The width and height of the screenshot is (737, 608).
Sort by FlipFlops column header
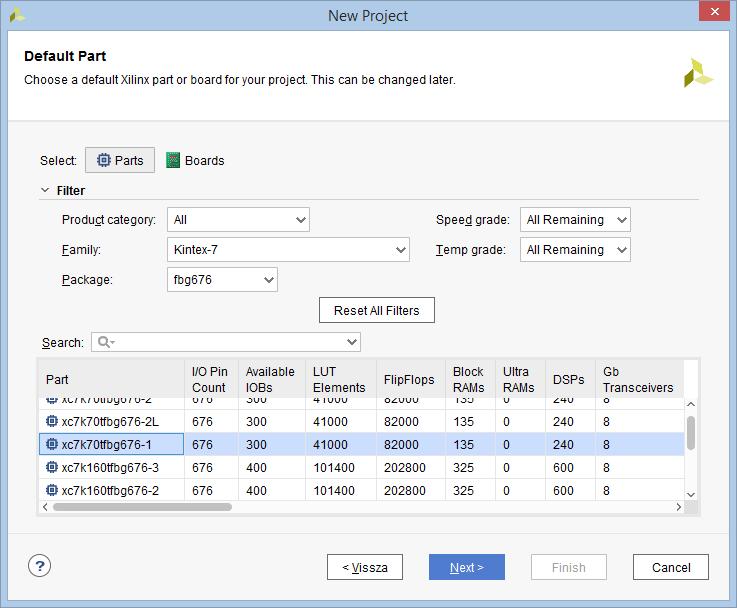[411, 379]
